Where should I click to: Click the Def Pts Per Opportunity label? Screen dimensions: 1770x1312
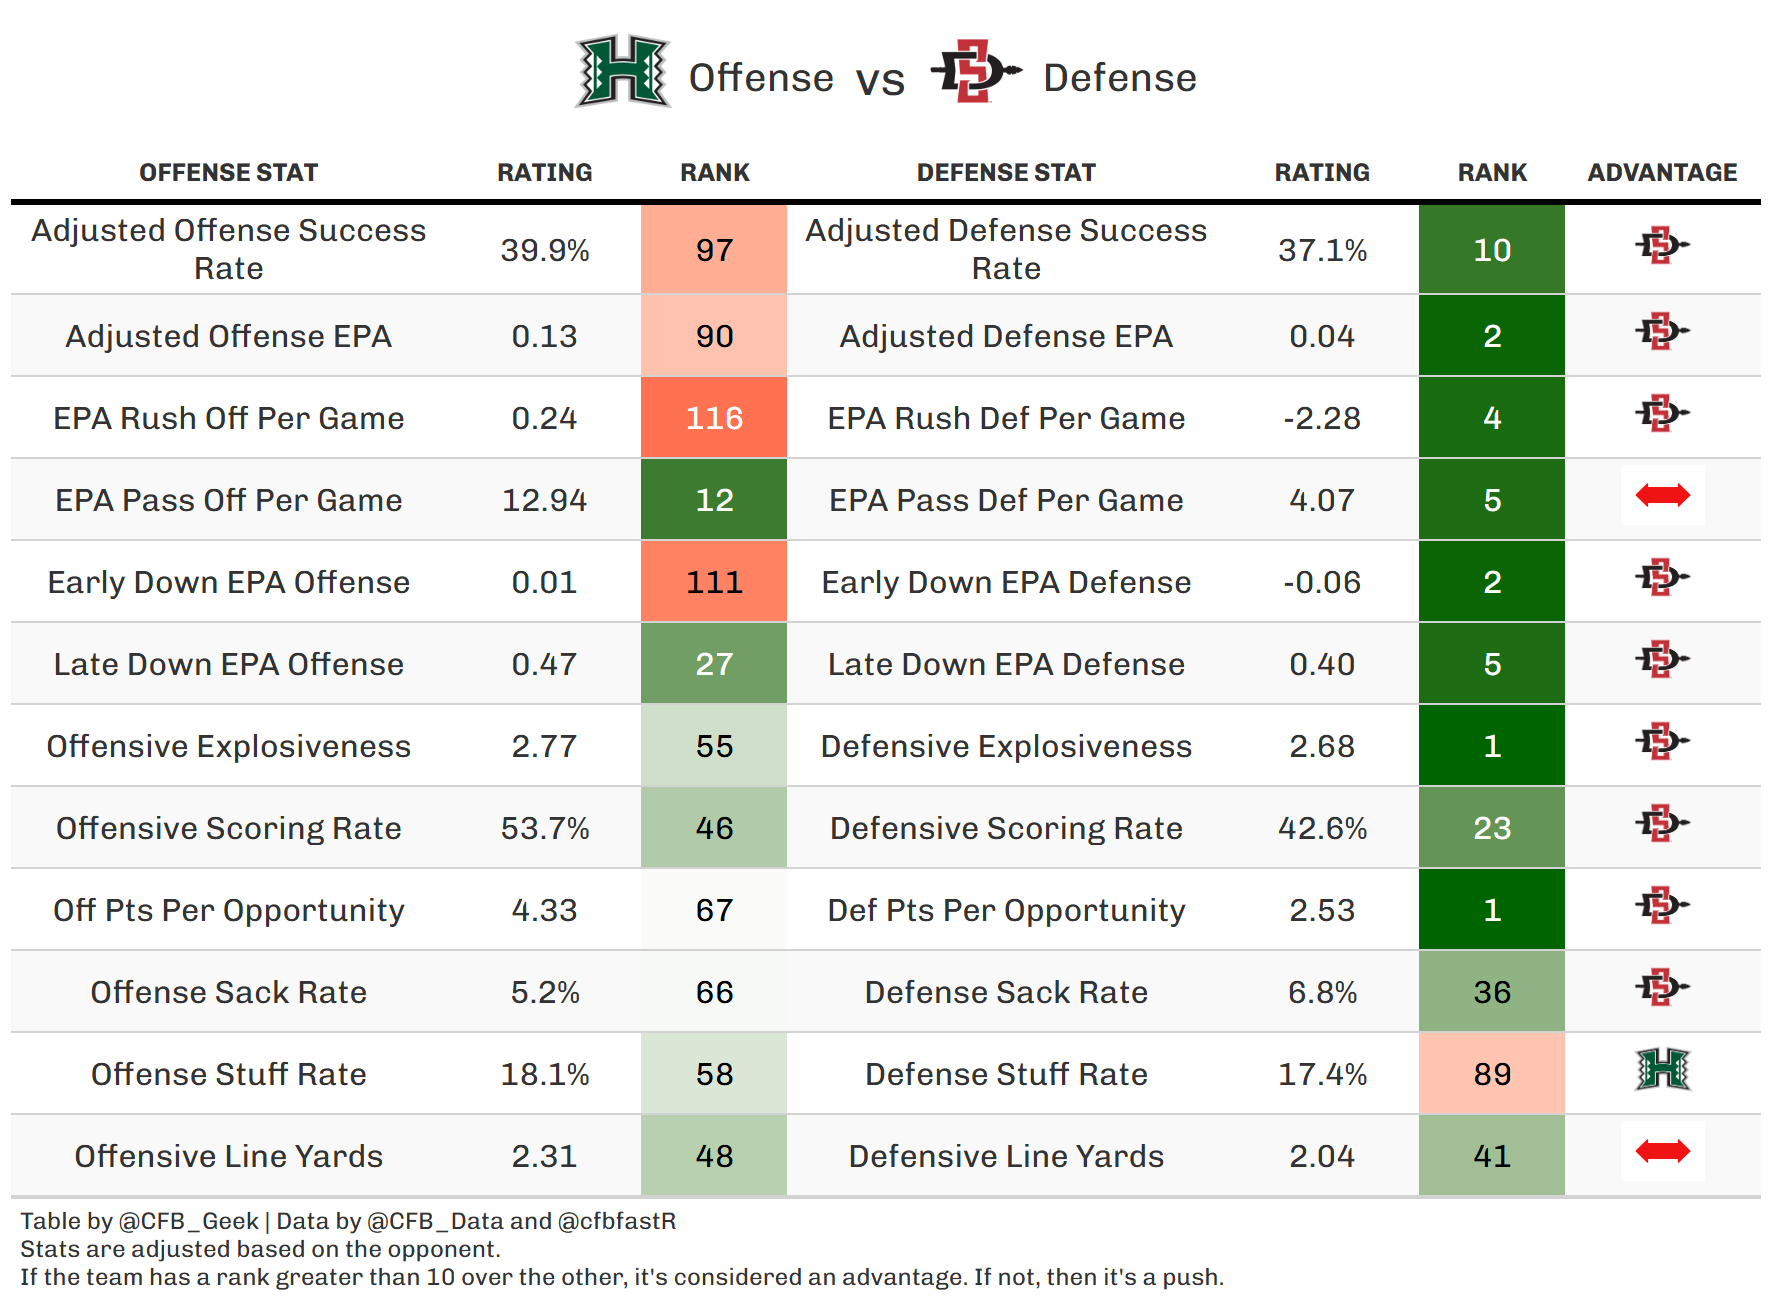[1006, 910]
